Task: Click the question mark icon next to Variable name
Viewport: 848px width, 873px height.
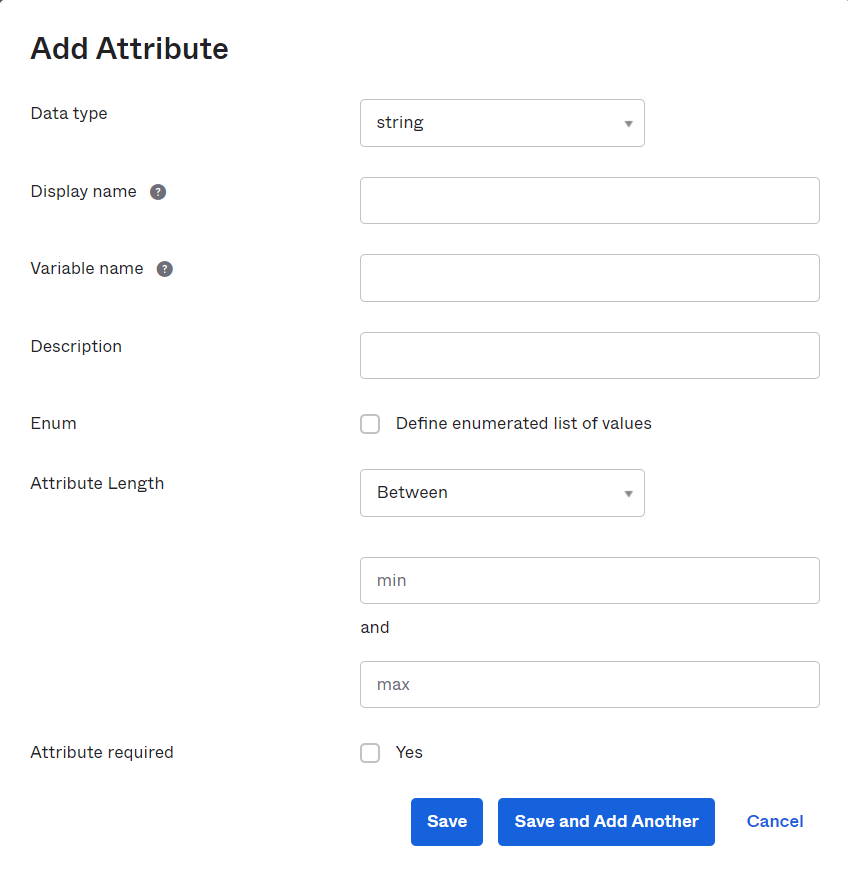Action: click(164, 269)
